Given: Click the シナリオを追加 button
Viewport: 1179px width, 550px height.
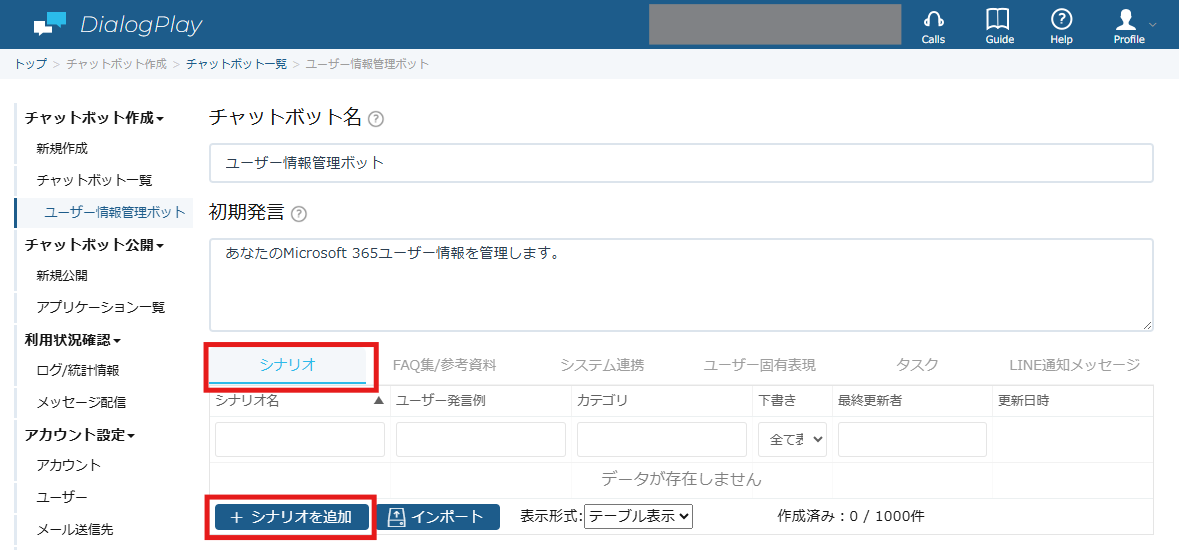Looking at the screenshot, I should (292, 517).
